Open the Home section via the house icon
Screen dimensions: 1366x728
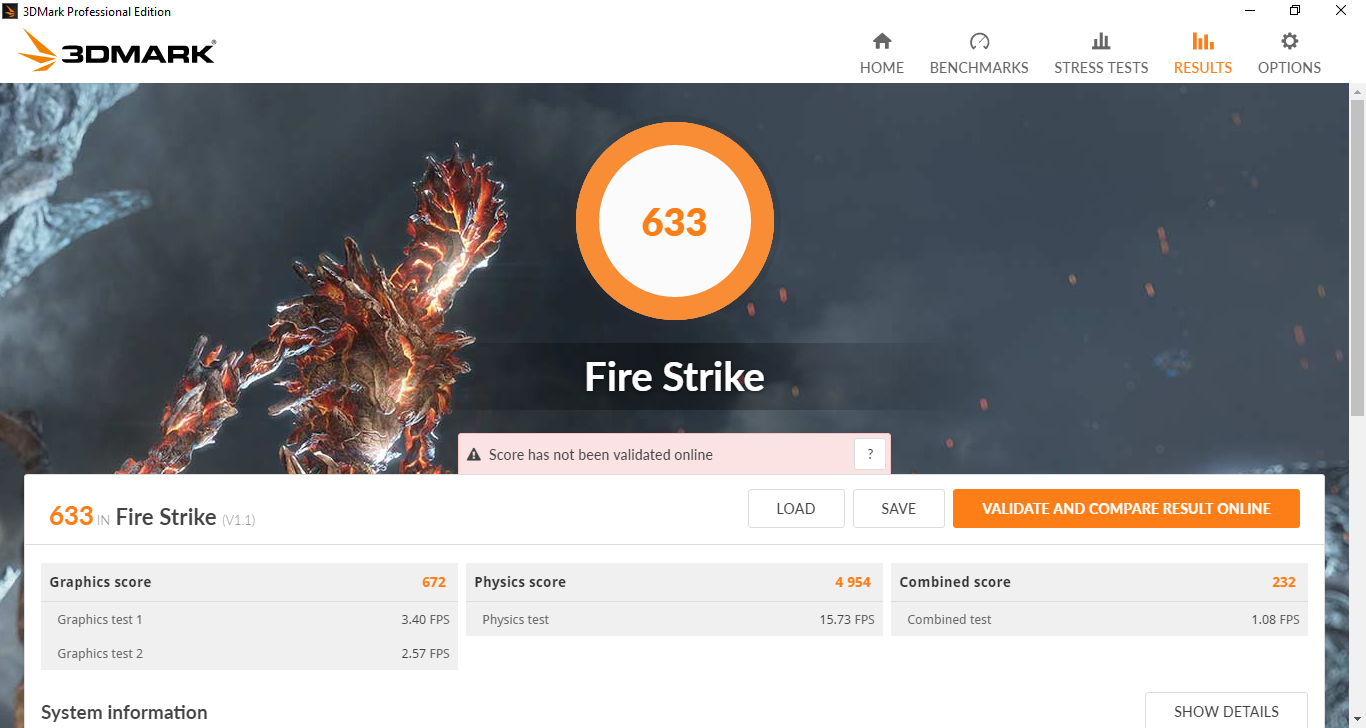pyautogui.click(x=882, y=41)
